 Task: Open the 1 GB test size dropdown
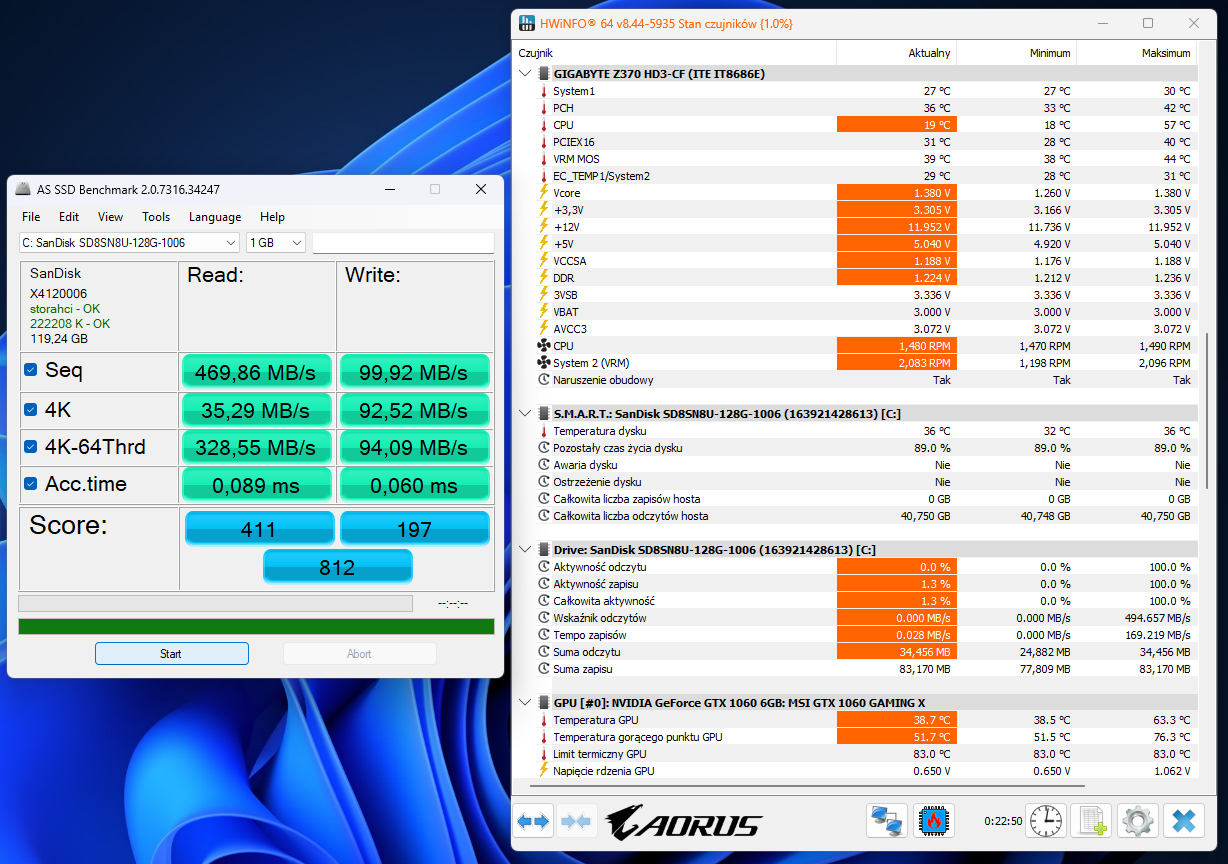click(x=276, y=243)
